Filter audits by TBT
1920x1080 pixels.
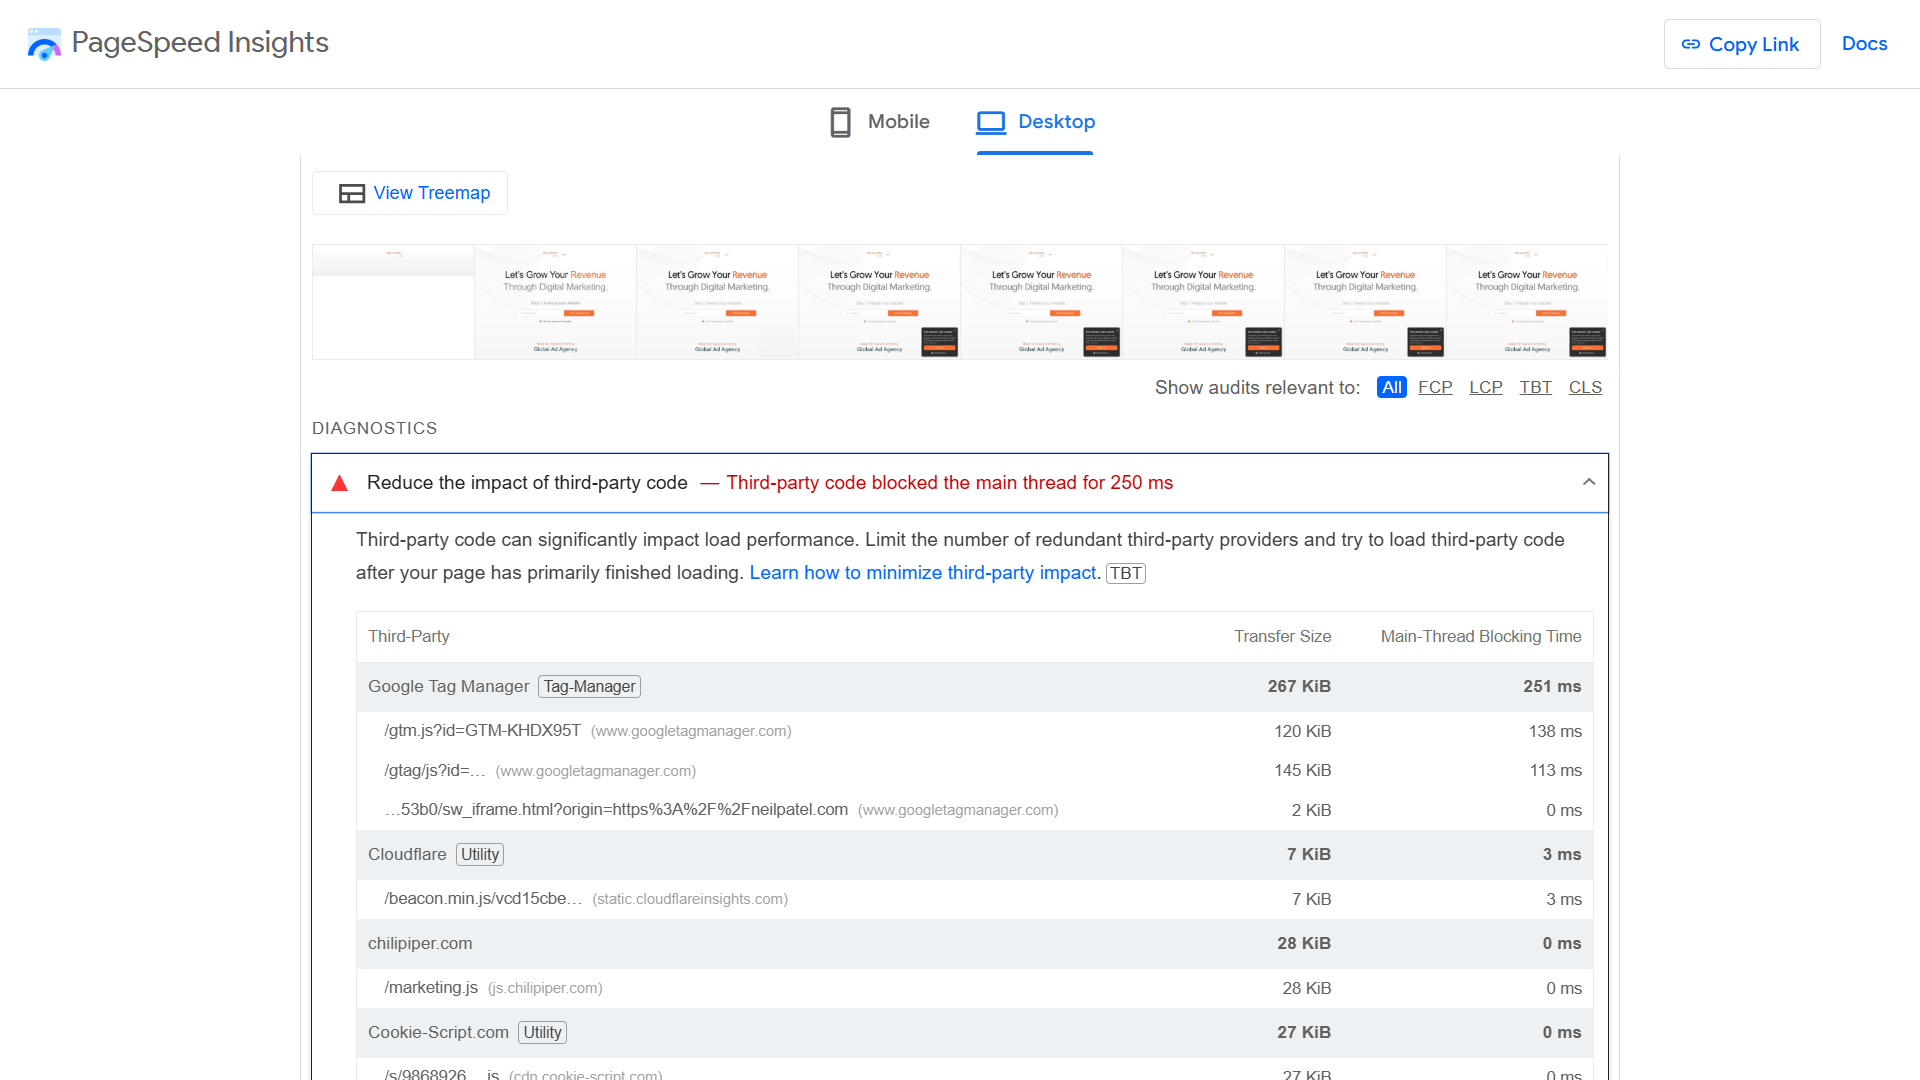click(1536, 387)
